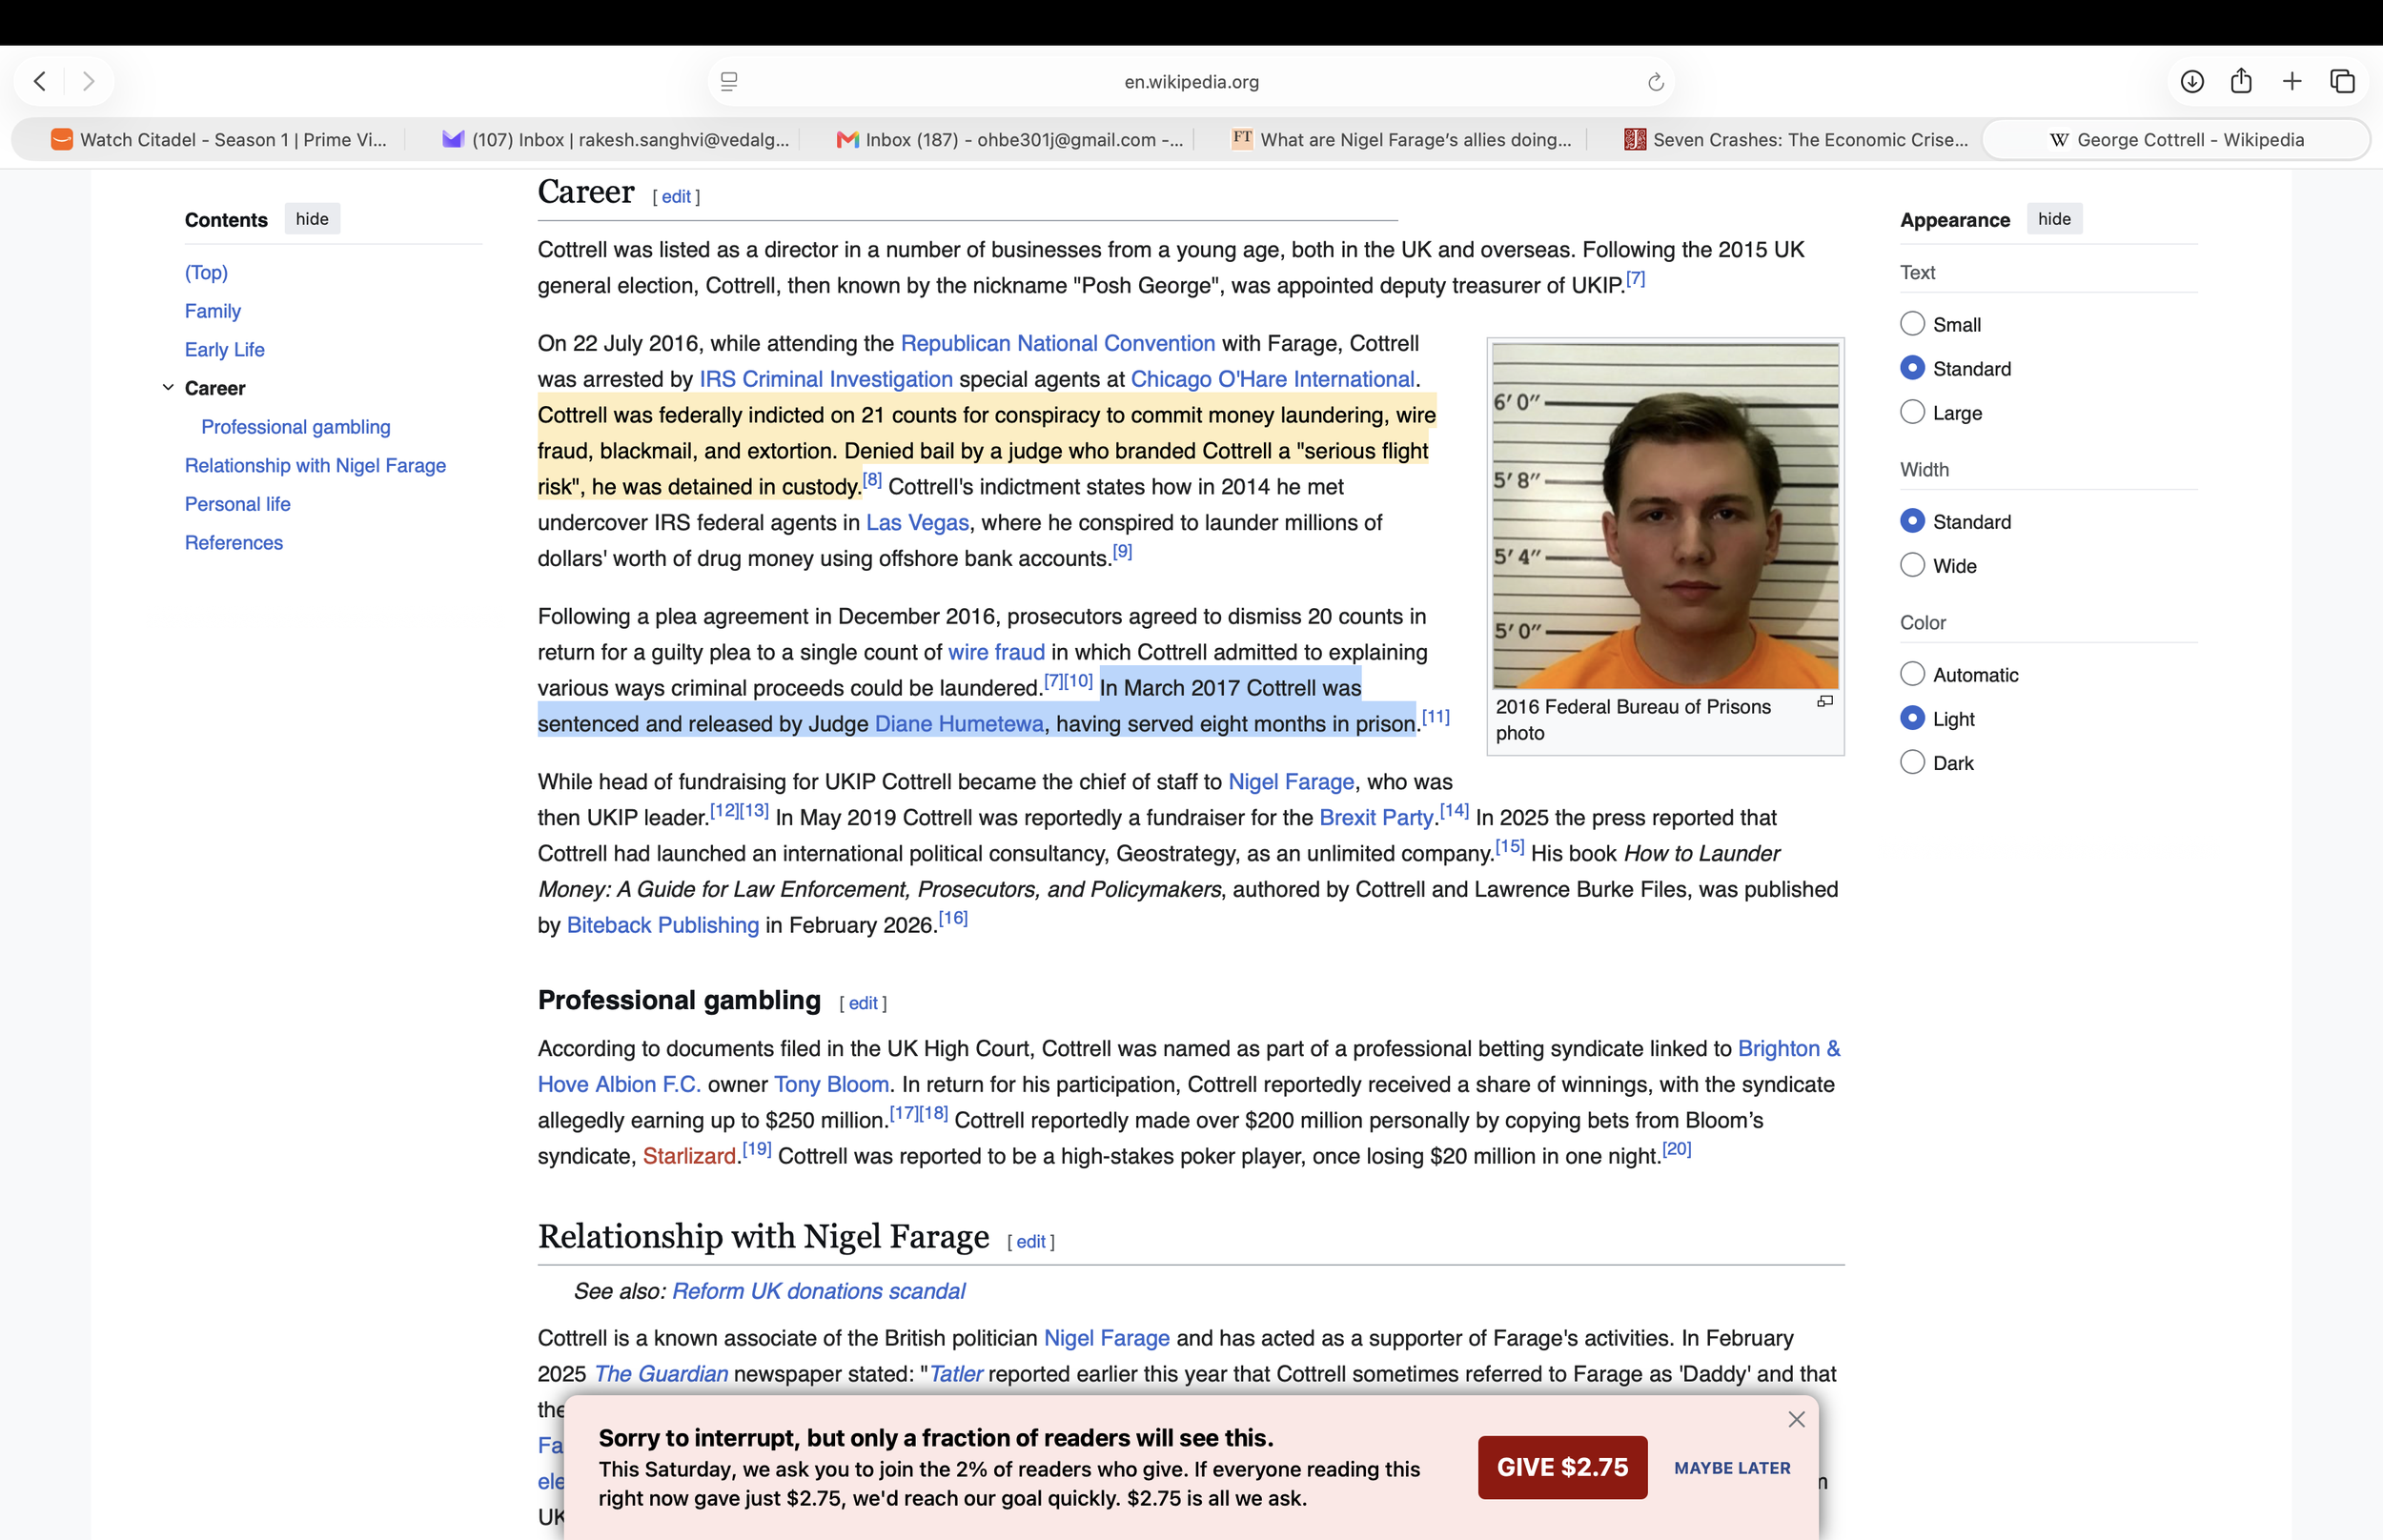Viewport: 2383px width, 1540px height.
Task: Switch to the George Cottrell Wikipedia tab
Action: click(2176, 140)
